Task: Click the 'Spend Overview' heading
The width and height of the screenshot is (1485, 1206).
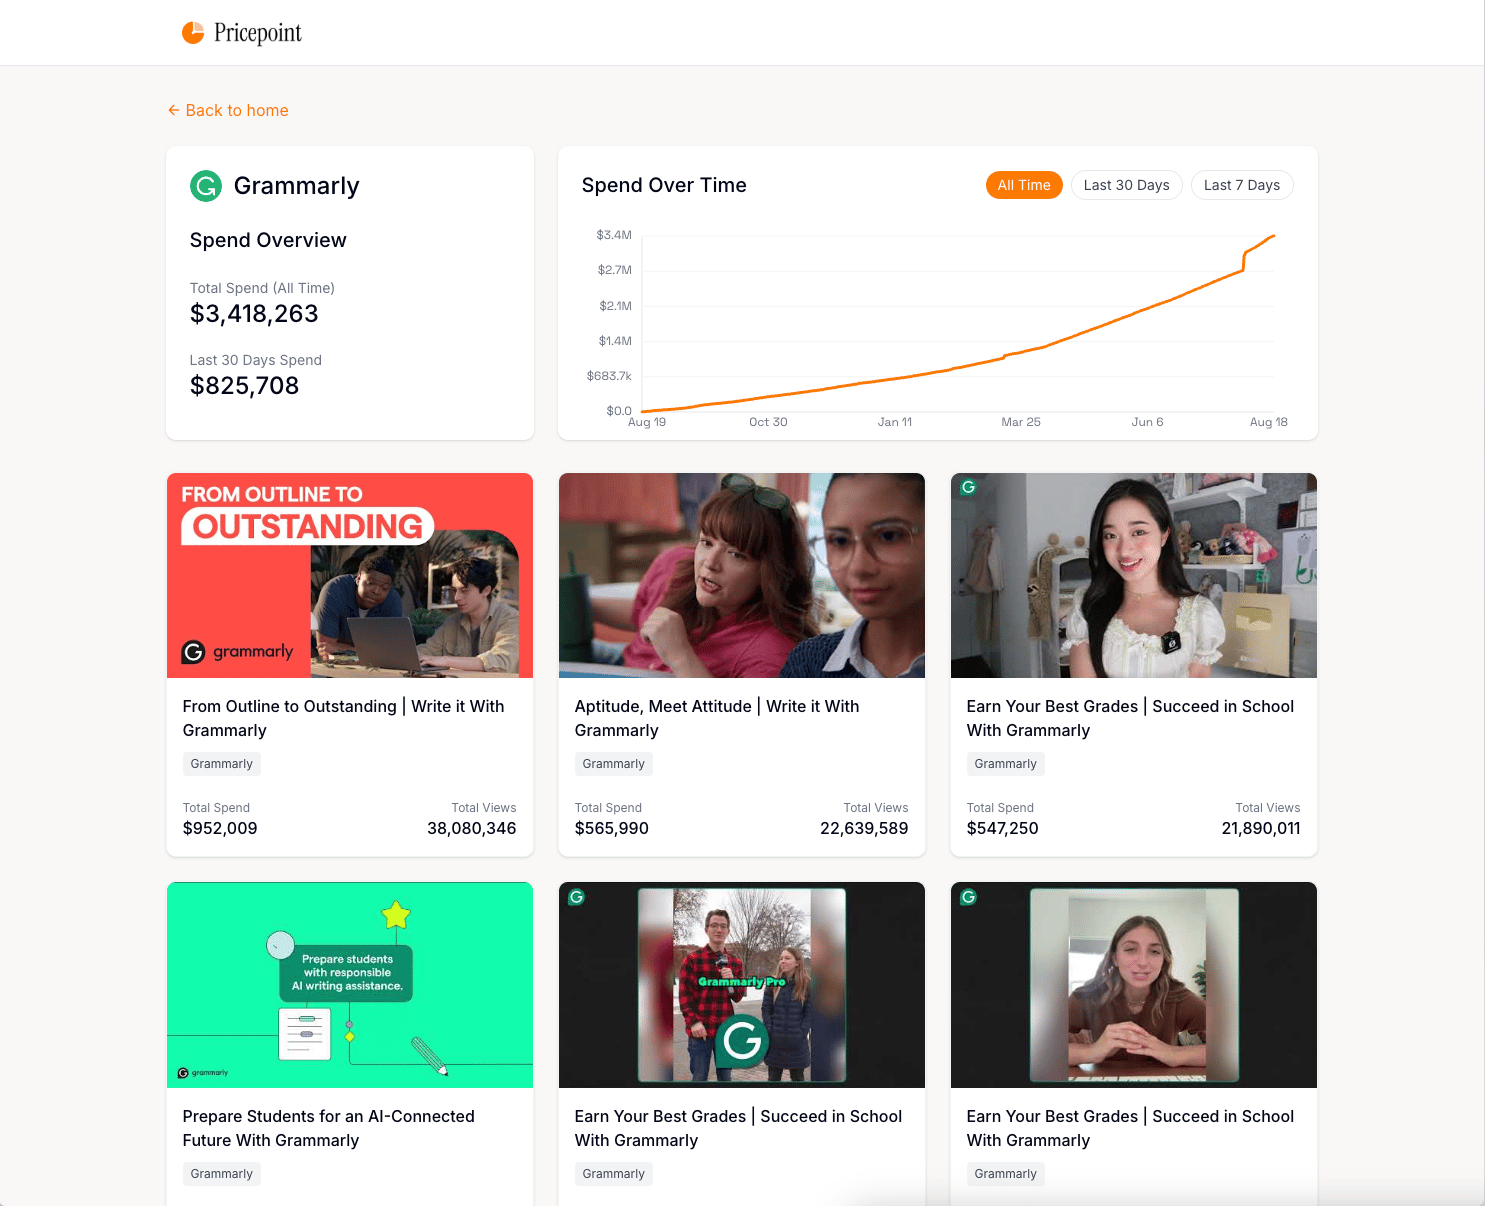Action: click(x=268, y=240)
